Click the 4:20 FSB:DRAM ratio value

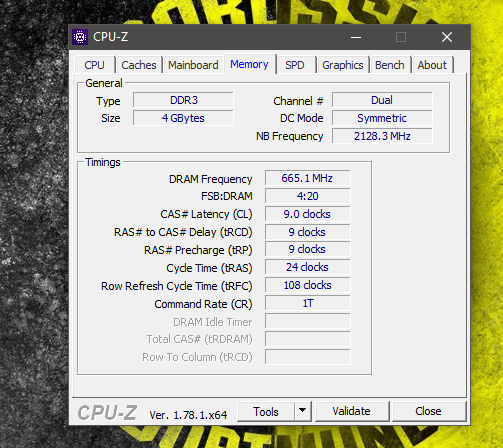pos(307,196)
